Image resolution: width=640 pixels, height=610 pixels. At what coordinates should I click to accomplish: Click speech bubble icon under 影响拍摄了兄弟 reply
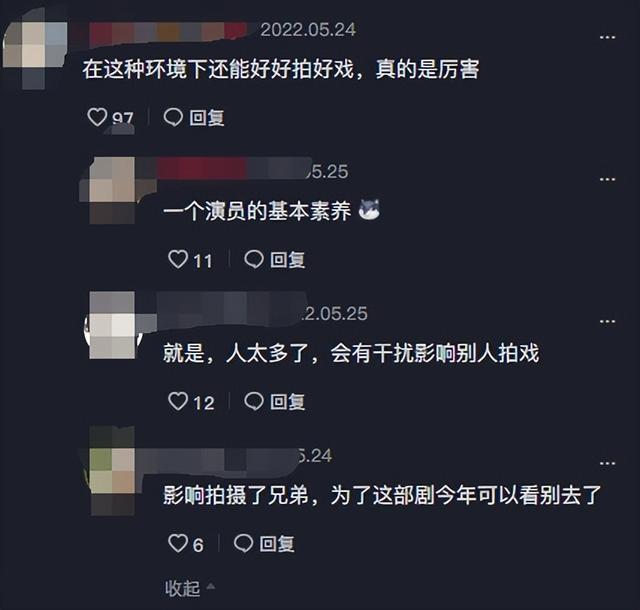click(243, 543)
